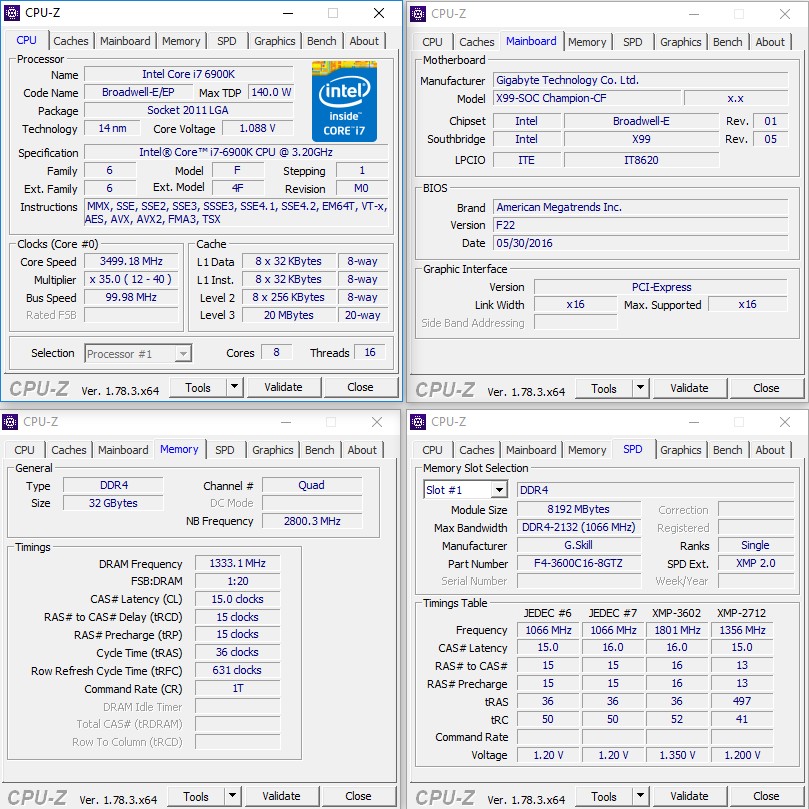Switch to the Caches tab in the Memory window
Viewport: 809px width, 809px height.
pyautogui.click(x=69, y=450)
